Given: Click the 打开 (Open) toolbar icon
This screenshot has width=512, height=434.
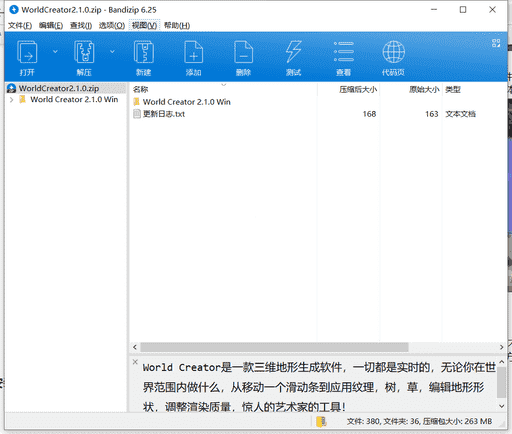Looking at the screenshot, I should 27,52.
